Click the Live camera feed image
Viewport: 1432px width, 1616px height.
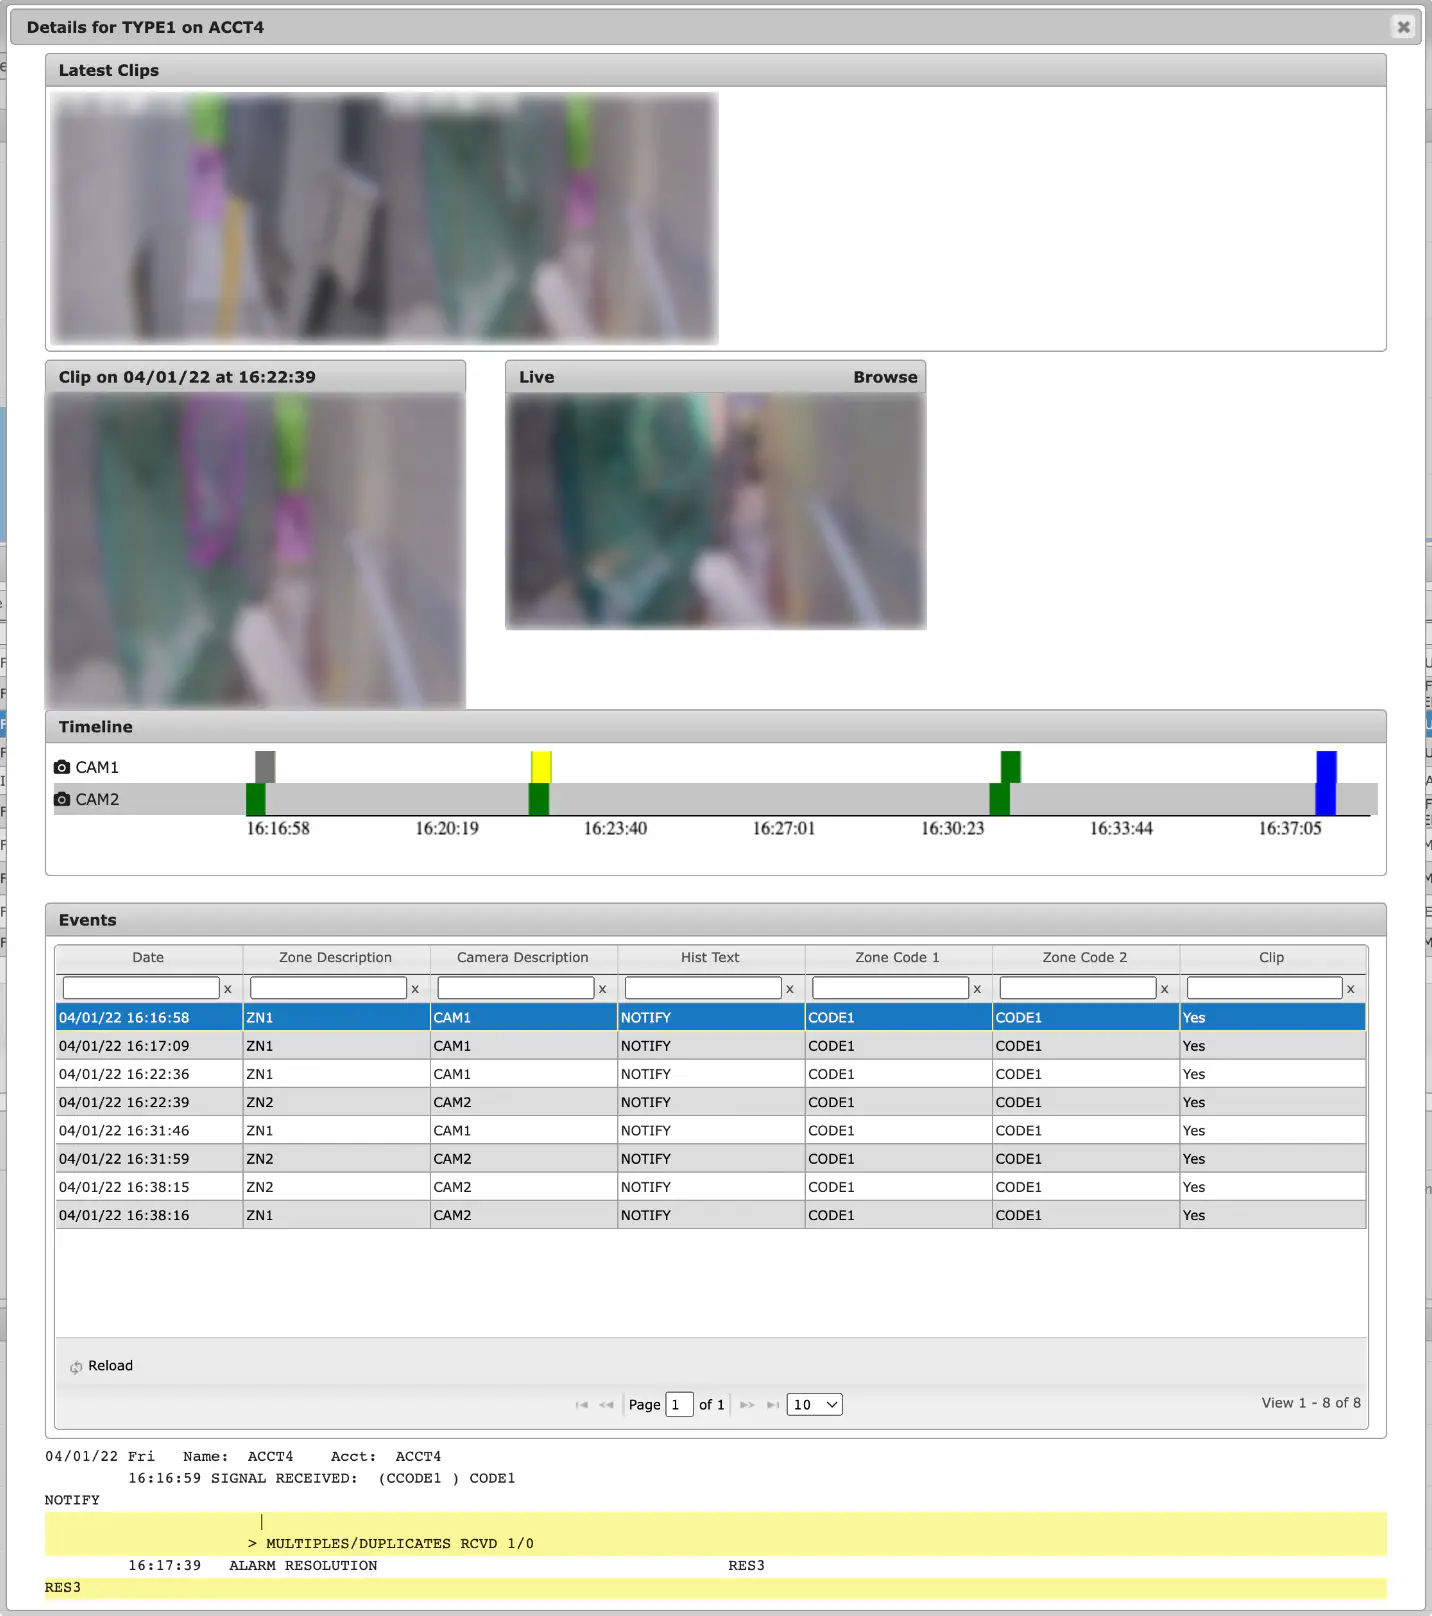click(x=716, y=511)
